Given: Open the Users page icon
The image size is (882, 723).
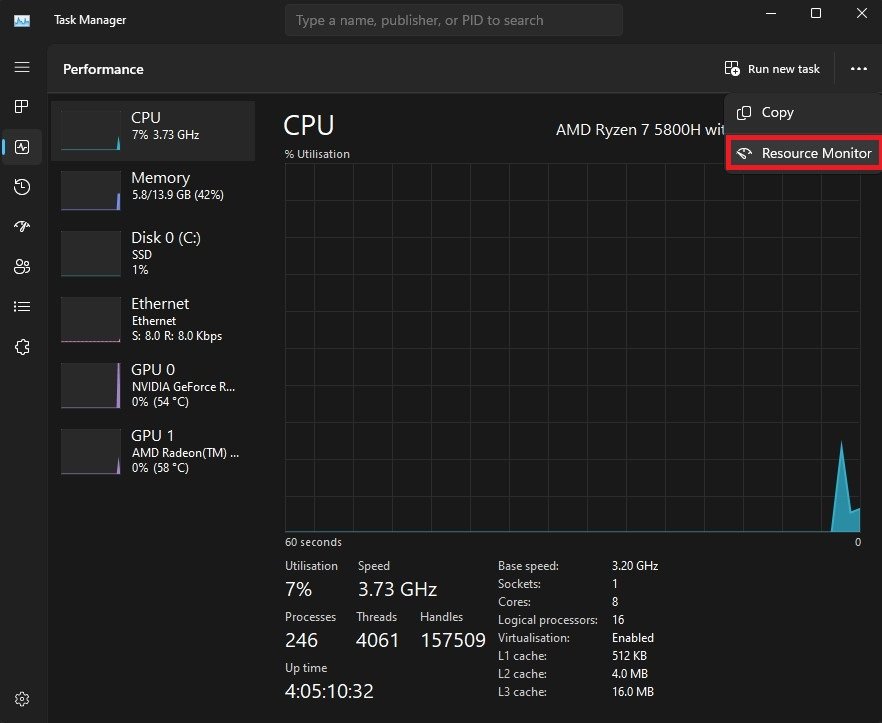Looking at the screenshot, I should [22, 267].
